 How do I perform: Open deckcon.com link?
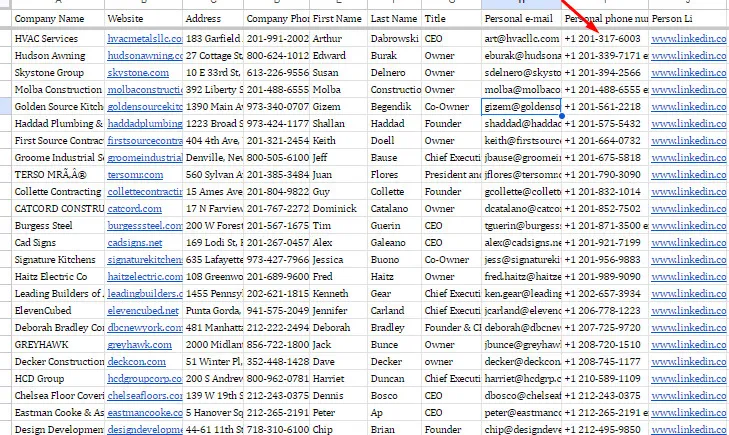coord(136,362)
